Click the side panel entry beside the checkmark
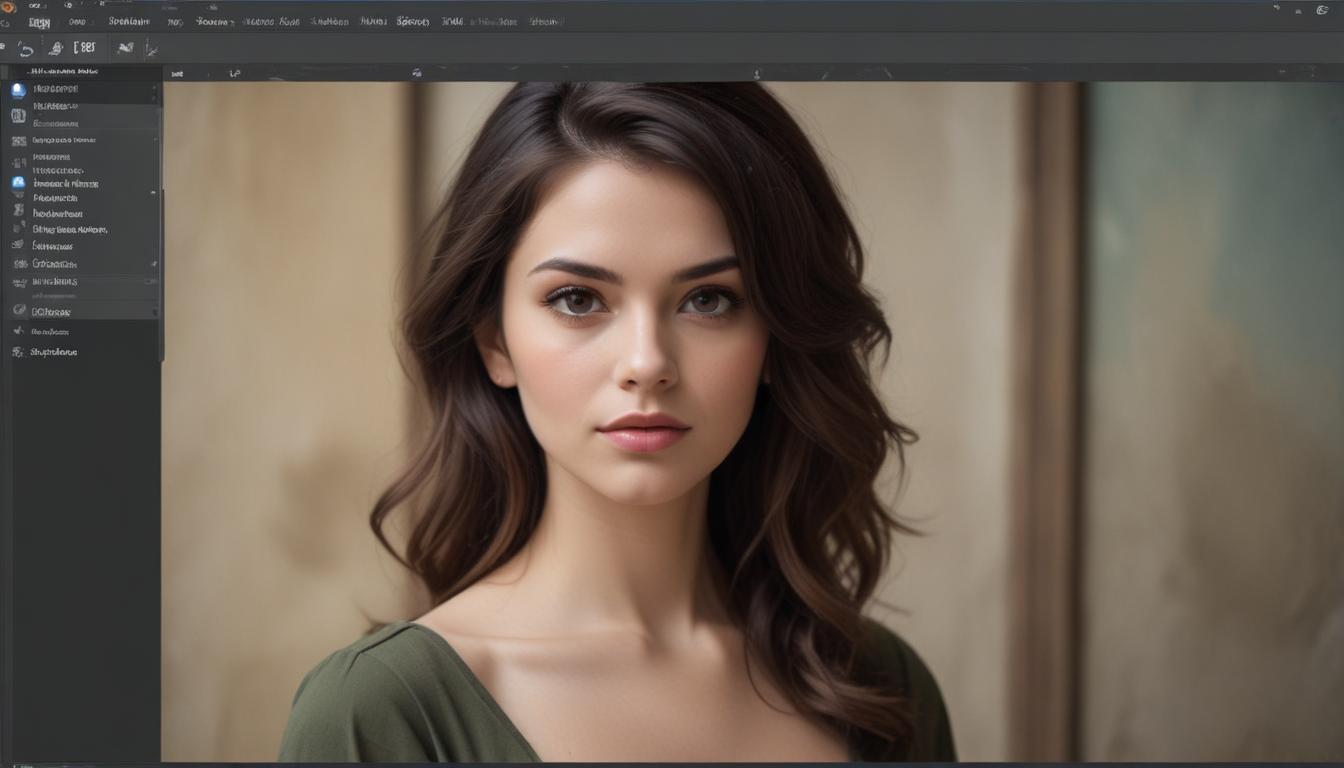Viewport: 1344px width, 768px height. 54,264
